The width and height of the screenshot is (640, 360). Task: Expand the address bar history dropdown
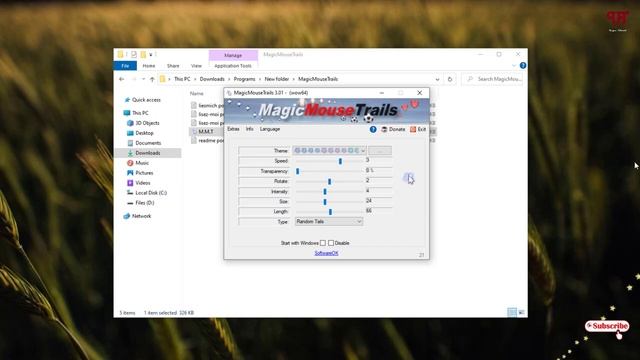438,79
